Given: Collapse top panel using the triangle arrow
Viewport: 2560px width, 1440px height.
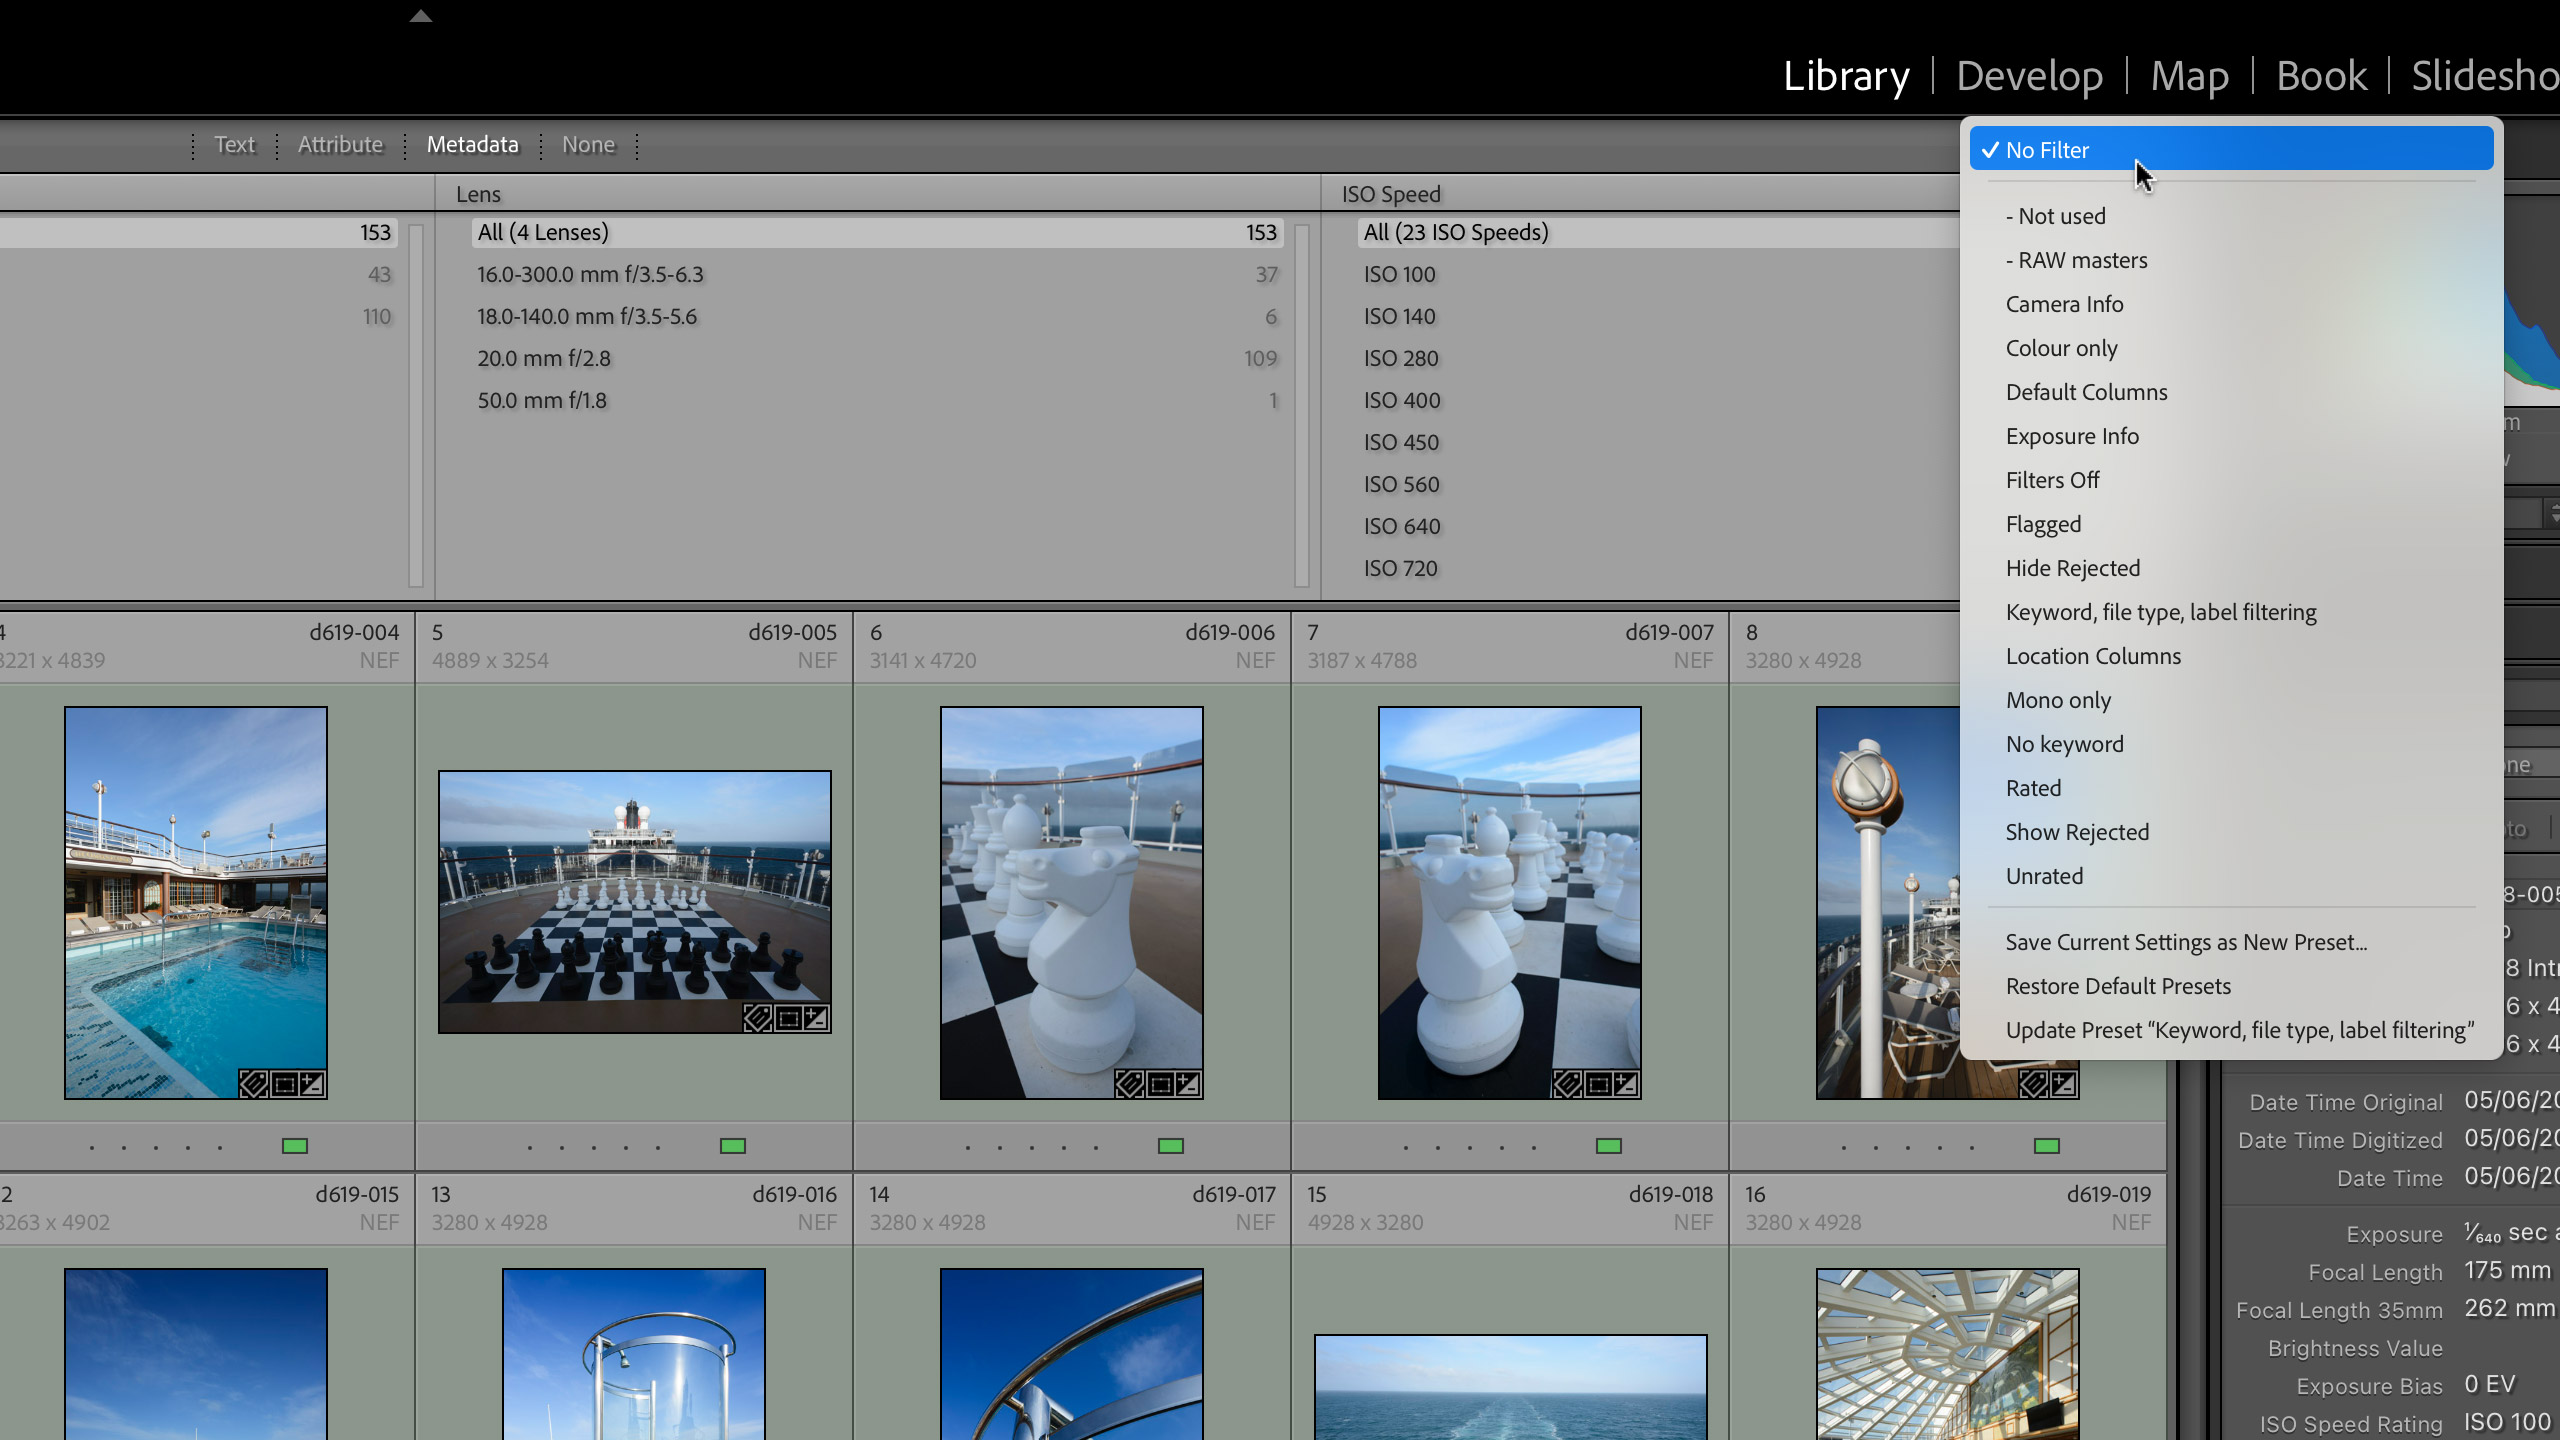Looking at the screenshot, I should tap(420, 16).
